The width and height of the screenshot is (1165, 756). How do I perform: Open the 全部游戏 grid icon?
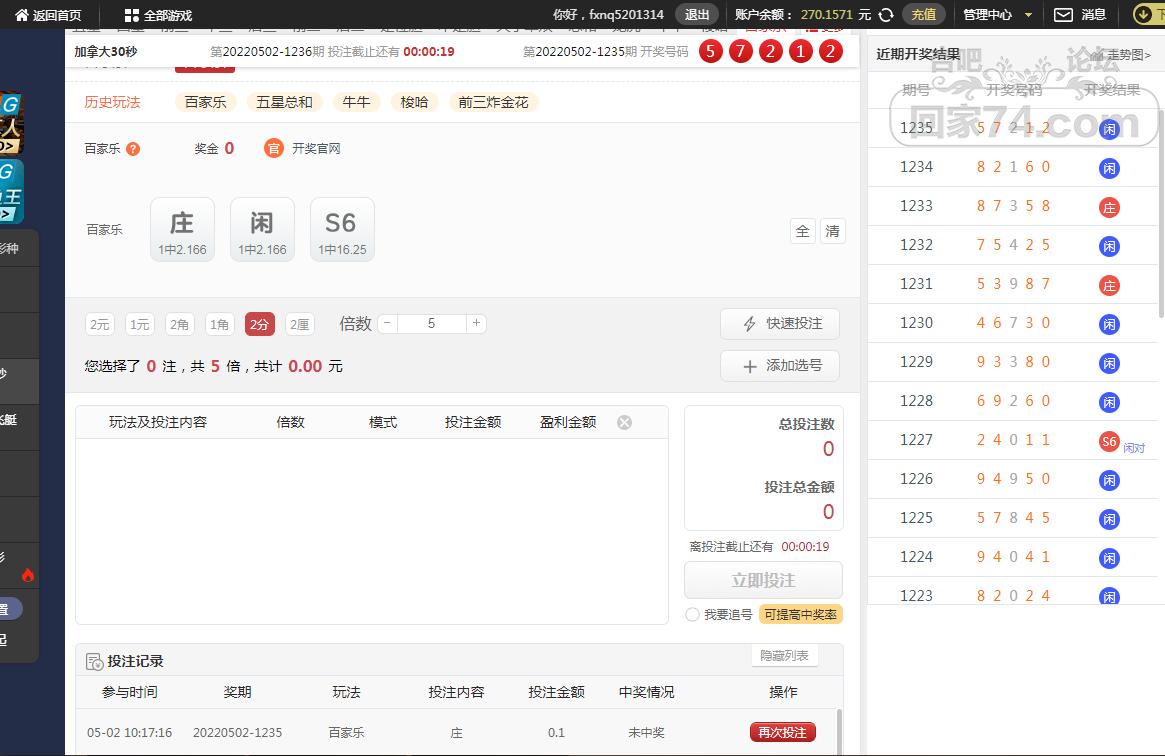(x=132, y=15)
